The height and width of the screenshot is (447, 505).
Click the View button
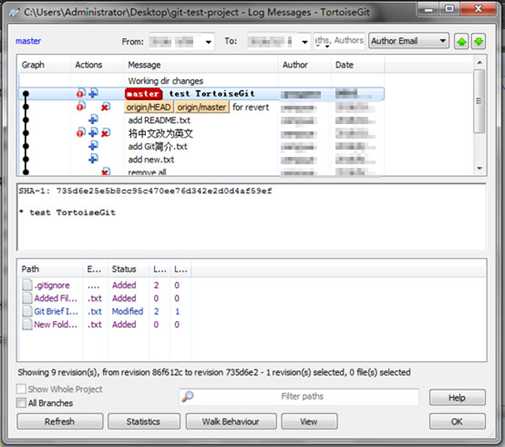(309, 422)
